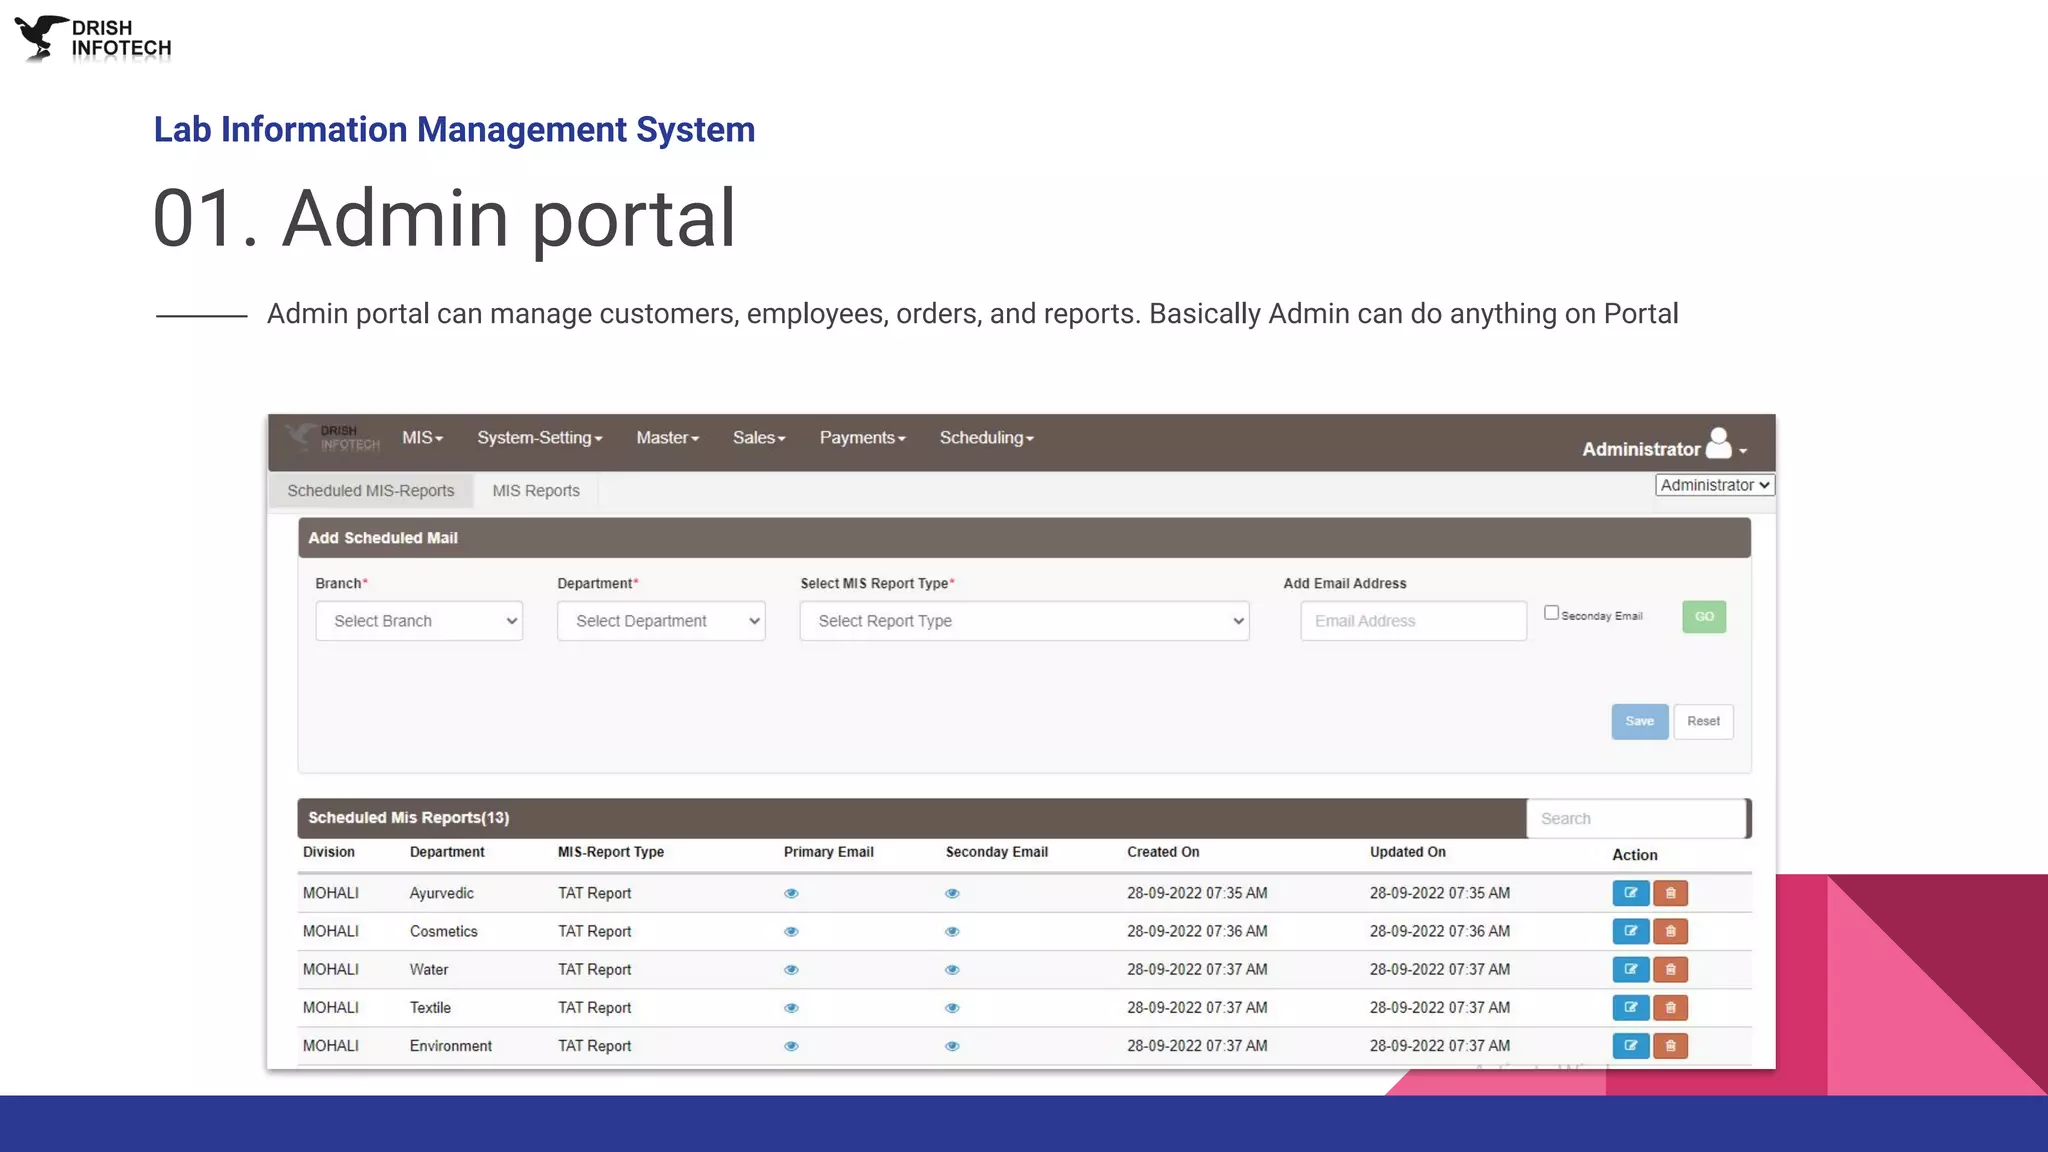Delete the Water TAT Report row
The height and width of the screenshot is (1152, 2048).
pos(1670,969)
